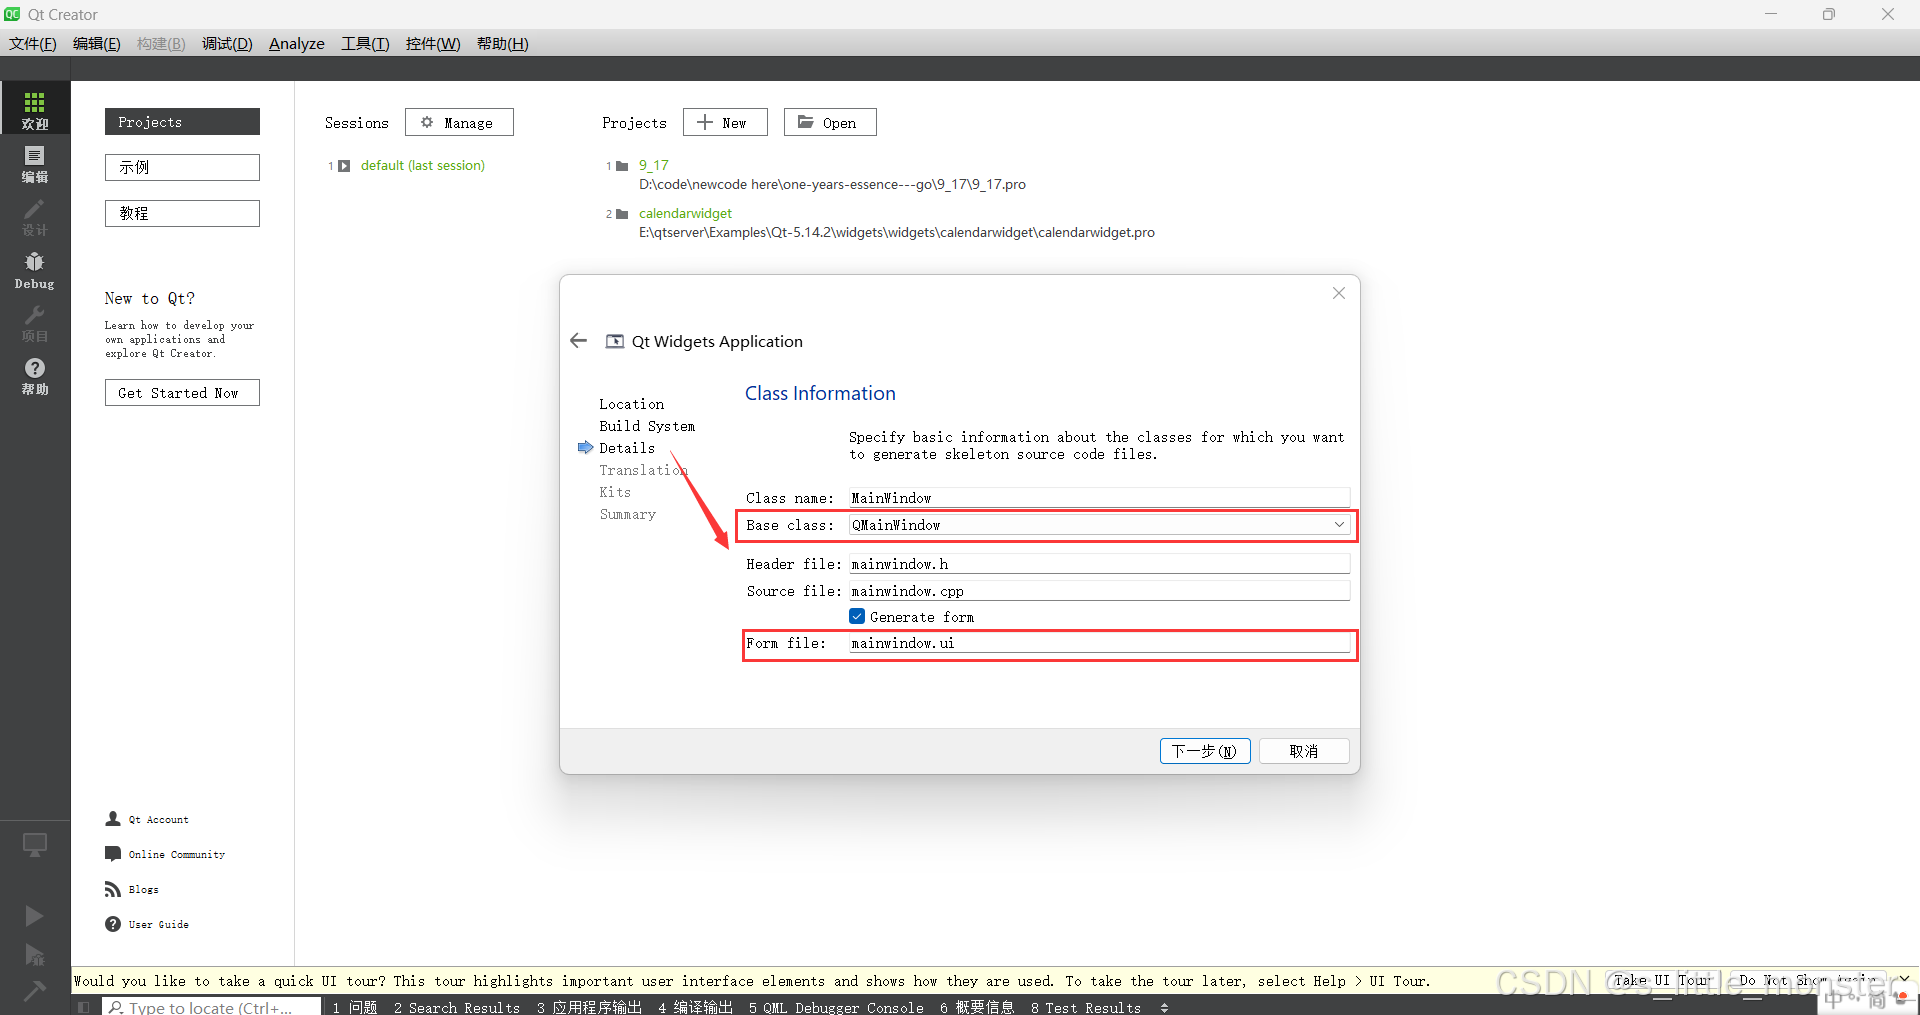Screen dimensions: 1920x1015
Task: Click Get Started Now button
Action: (x=182, y=393)
